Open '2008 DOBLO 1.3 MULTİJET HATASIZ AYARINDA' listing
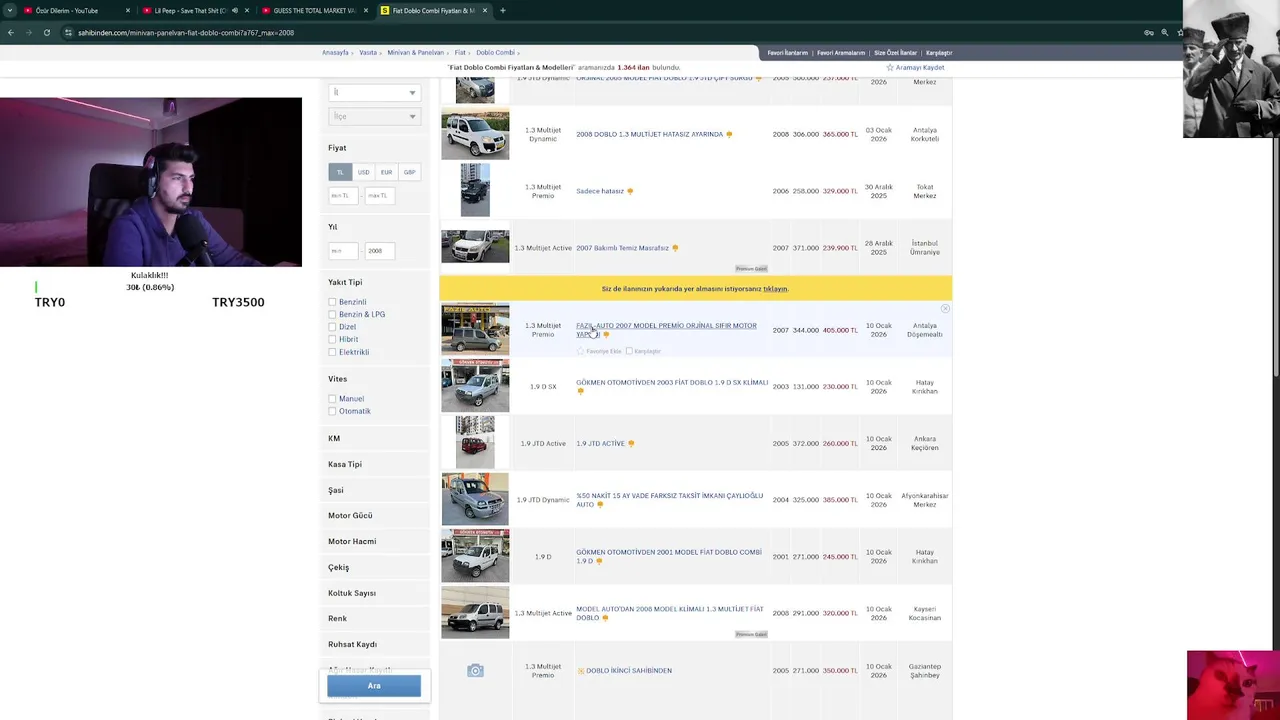Viewport: 1280px width, 720px height. click(649, 134)
